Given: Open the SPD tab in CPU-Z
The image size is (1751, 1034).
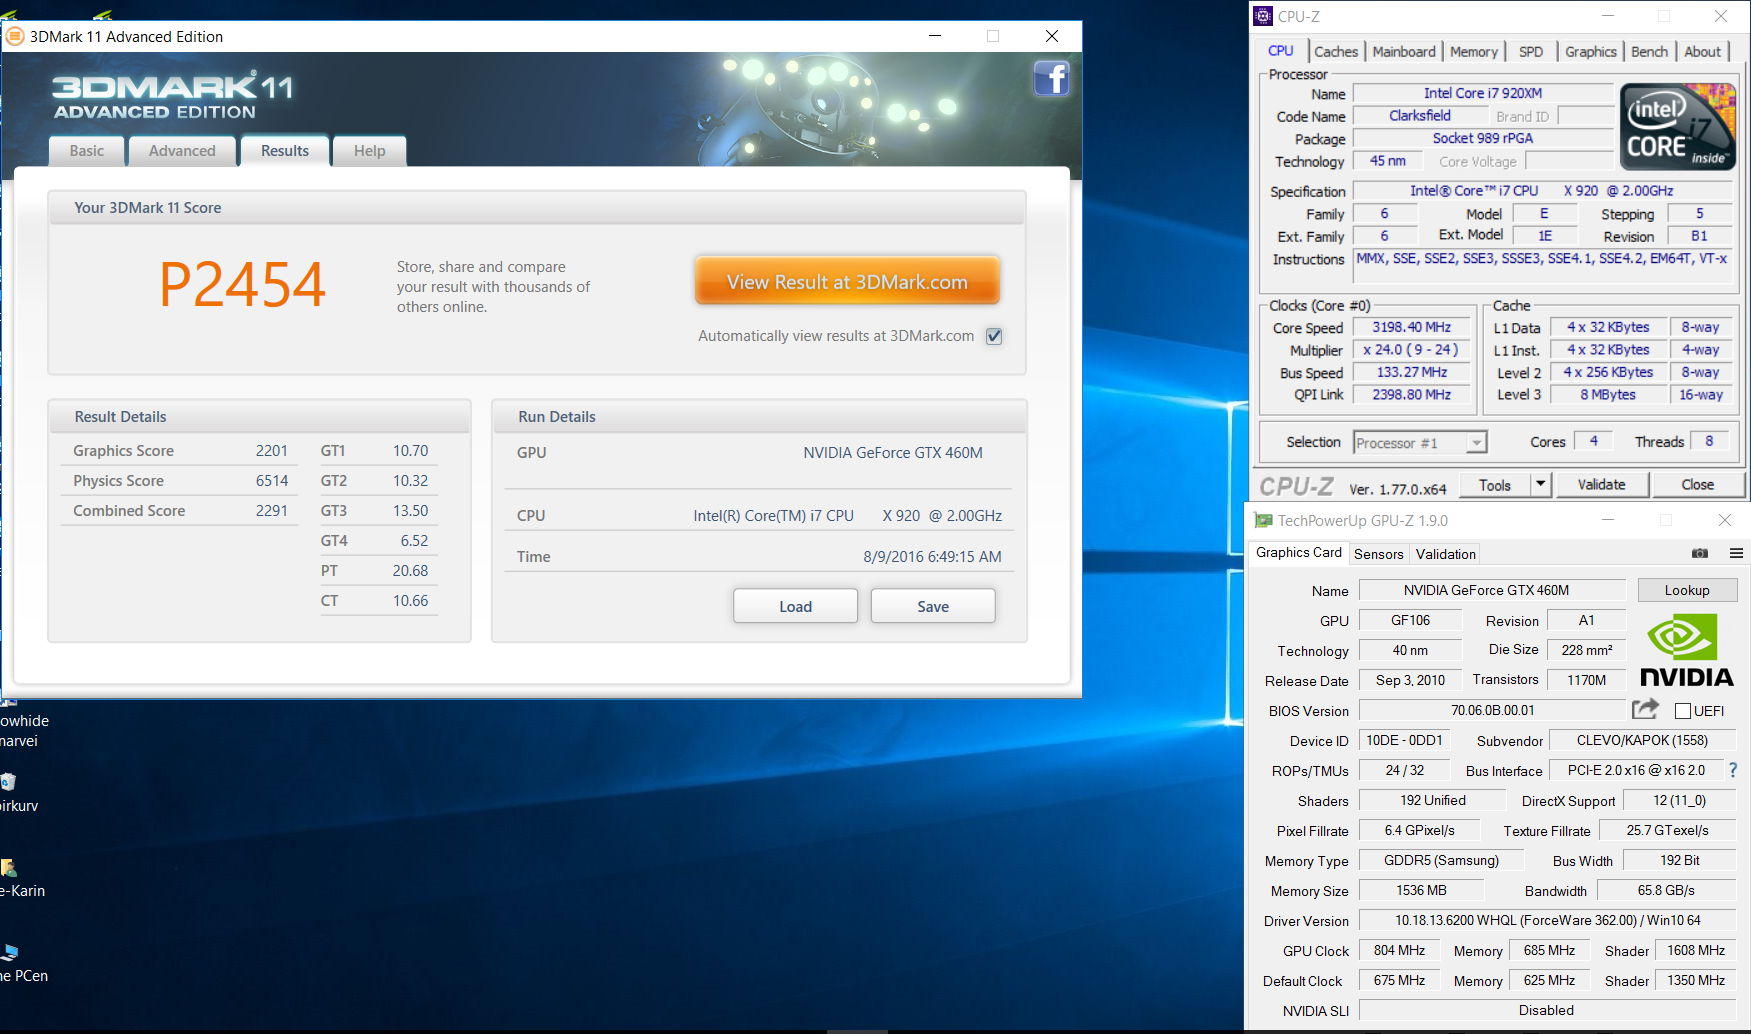Looking at the screenshot, I should pos(1531,52).
